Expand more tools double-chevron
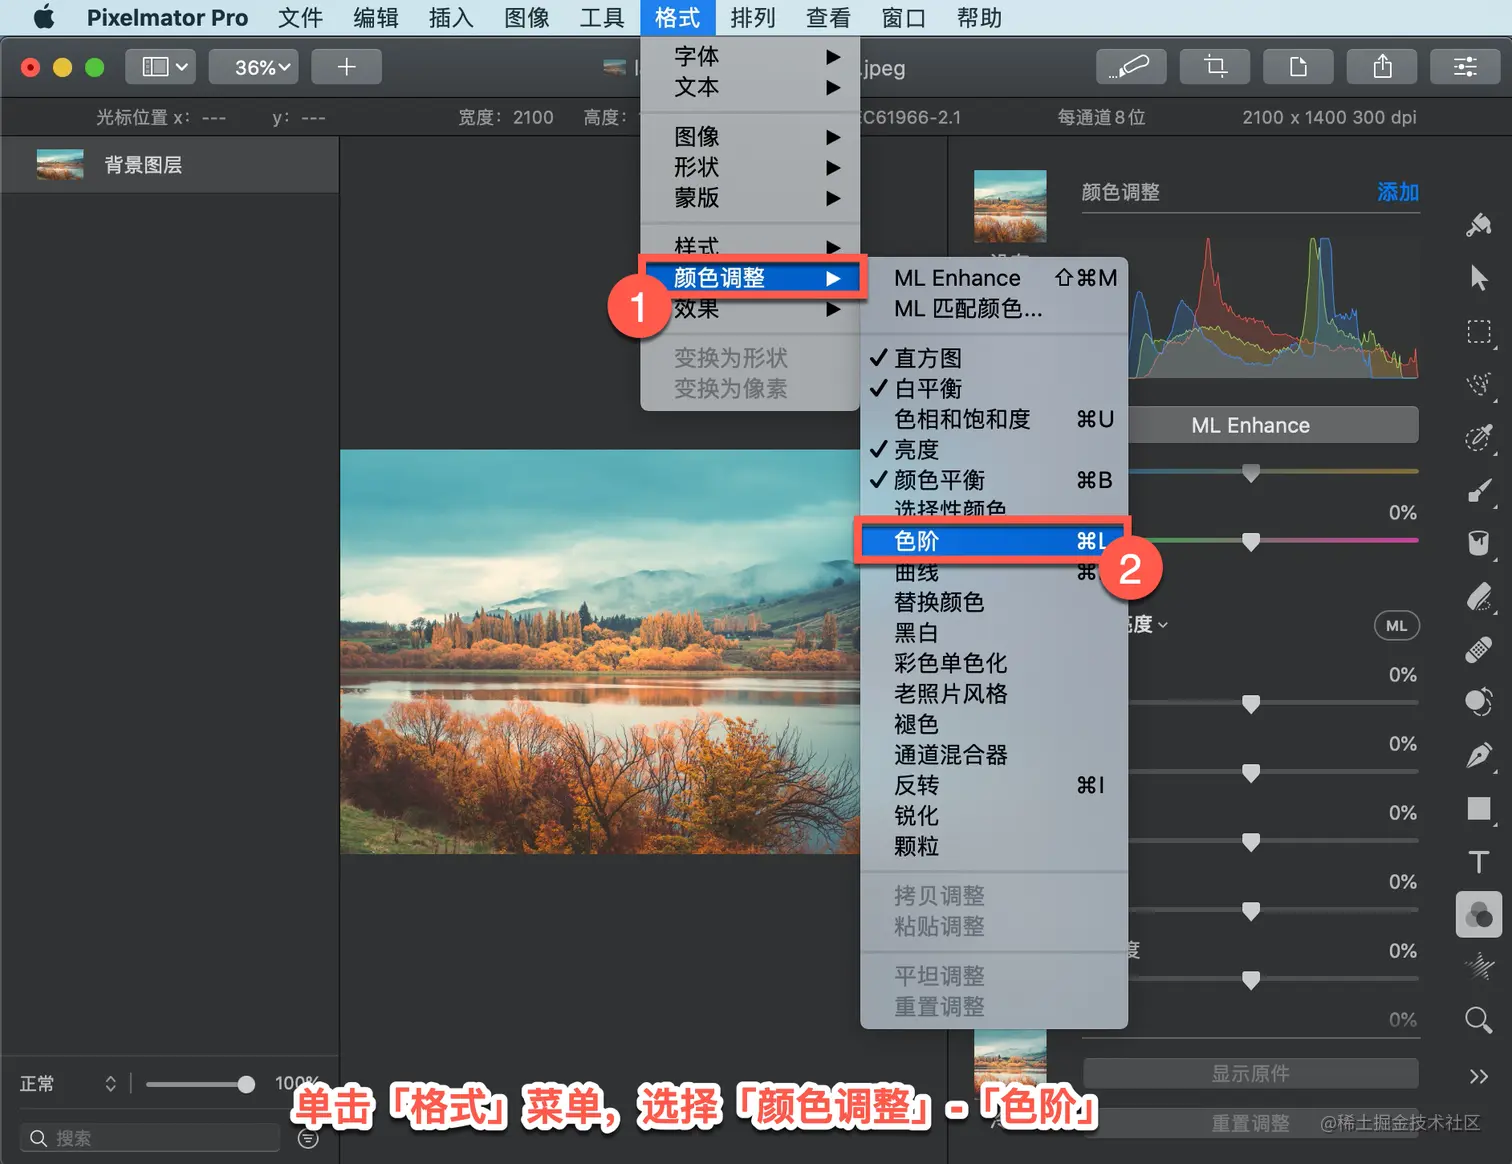The width and height of the screenshot is (1512, 1164). (1479, 1076)
